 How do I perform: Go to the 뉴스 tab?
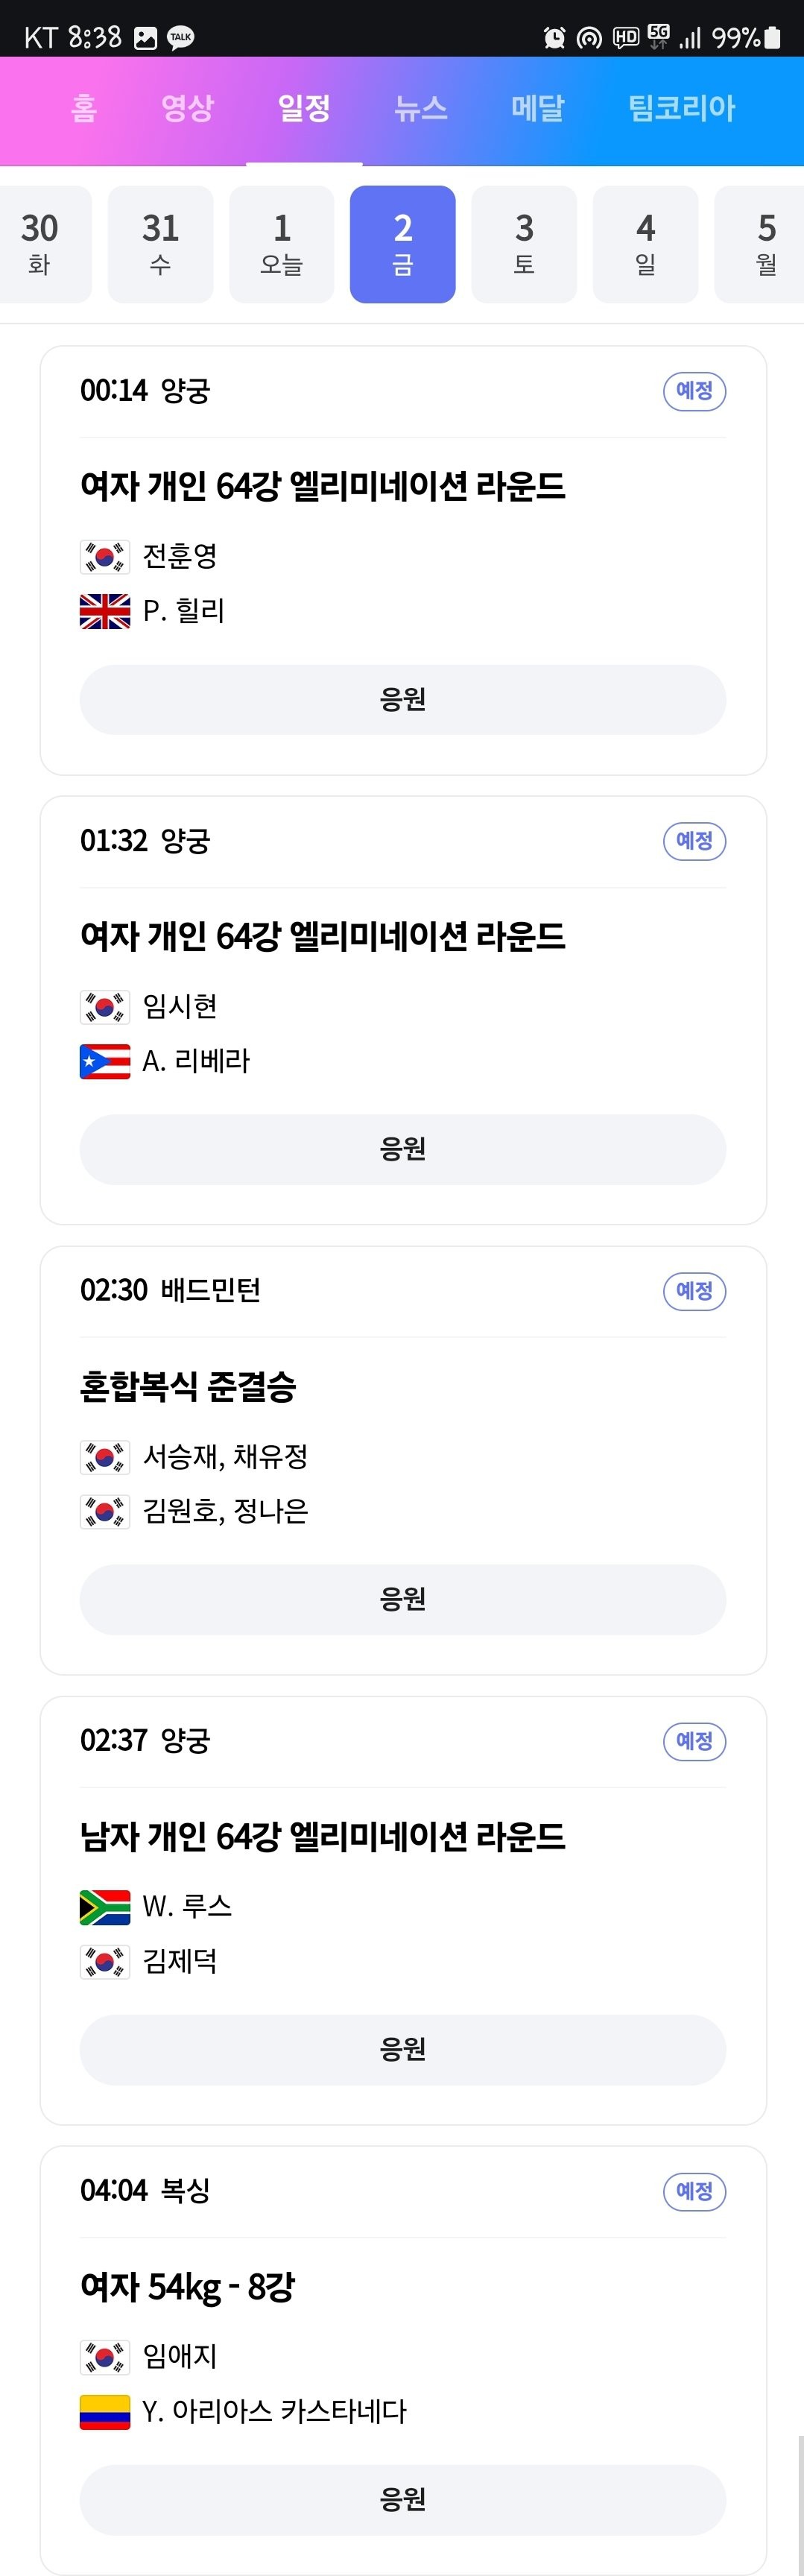click(x=421, y=108)
